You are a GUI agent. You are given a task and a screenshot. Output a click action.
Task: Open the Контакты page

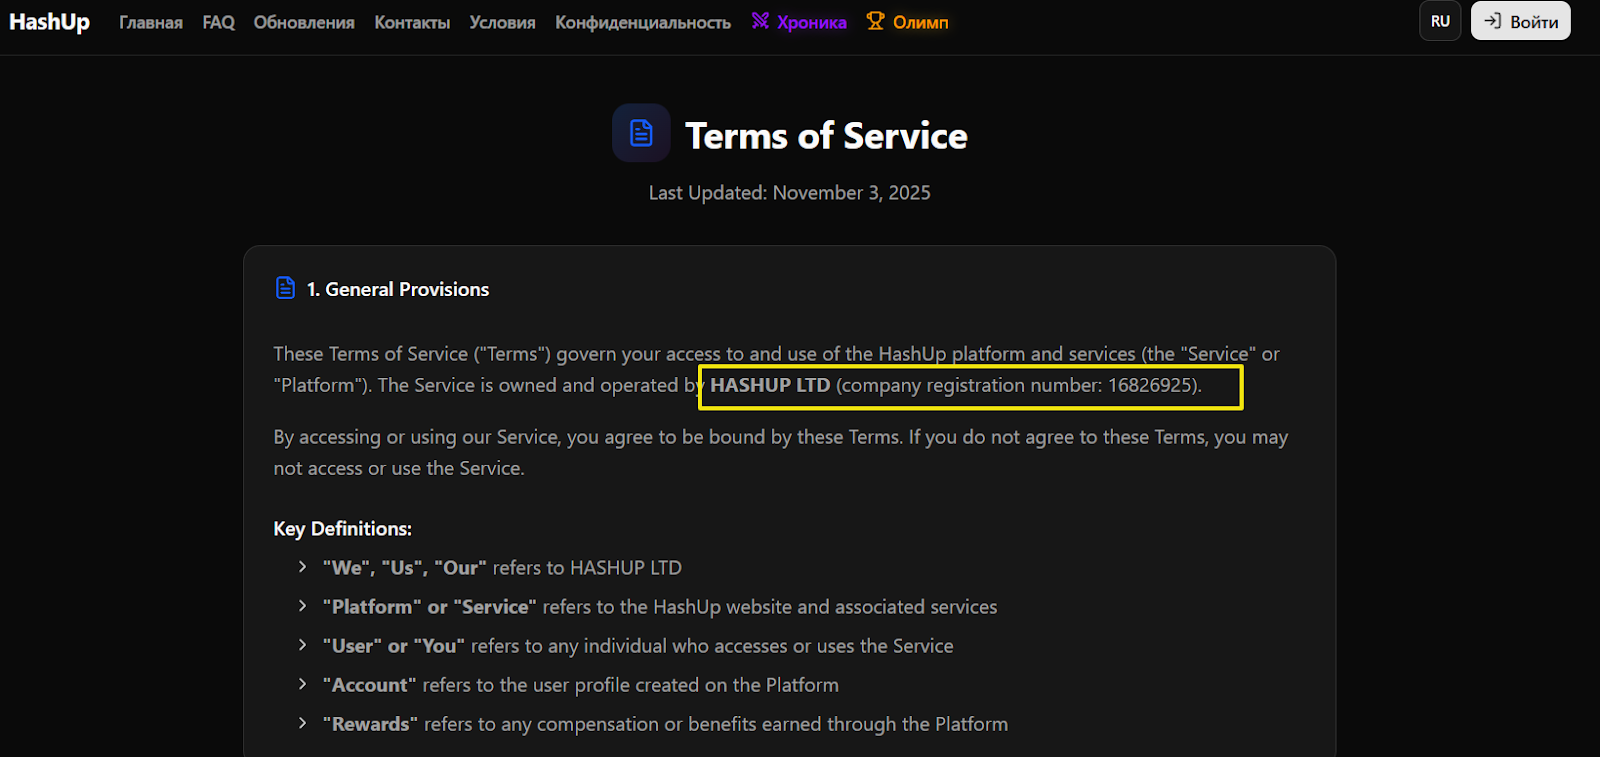point(412,22)
